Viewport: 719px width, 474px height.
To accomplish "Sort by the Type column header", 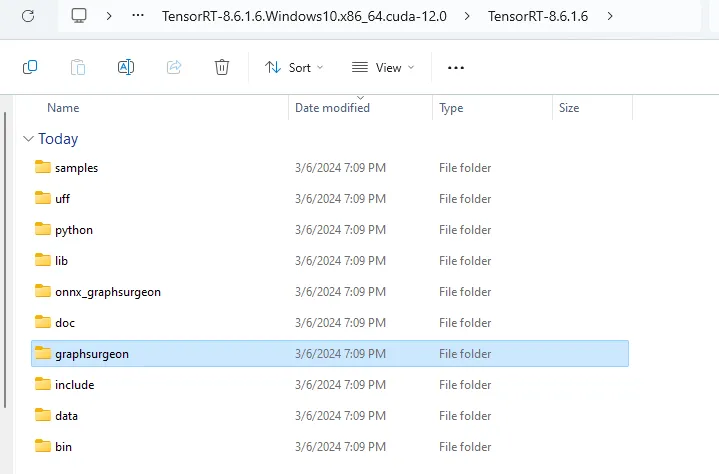I will tap(451, 108).
